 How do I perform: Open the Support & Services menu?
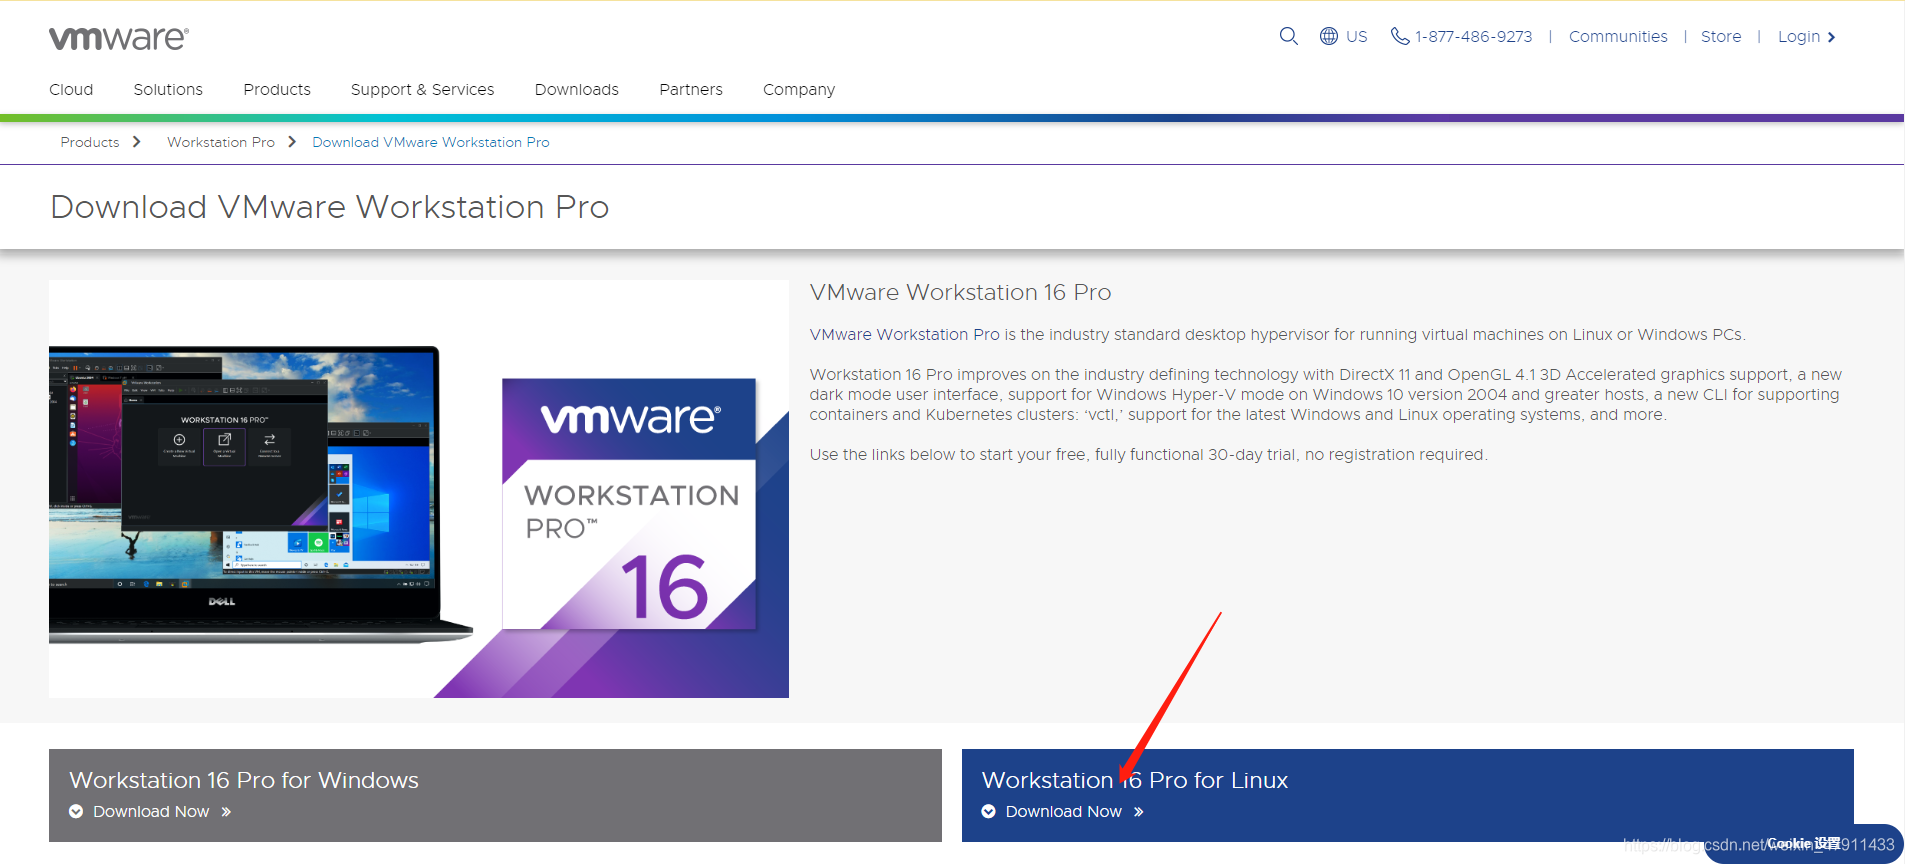422,89
